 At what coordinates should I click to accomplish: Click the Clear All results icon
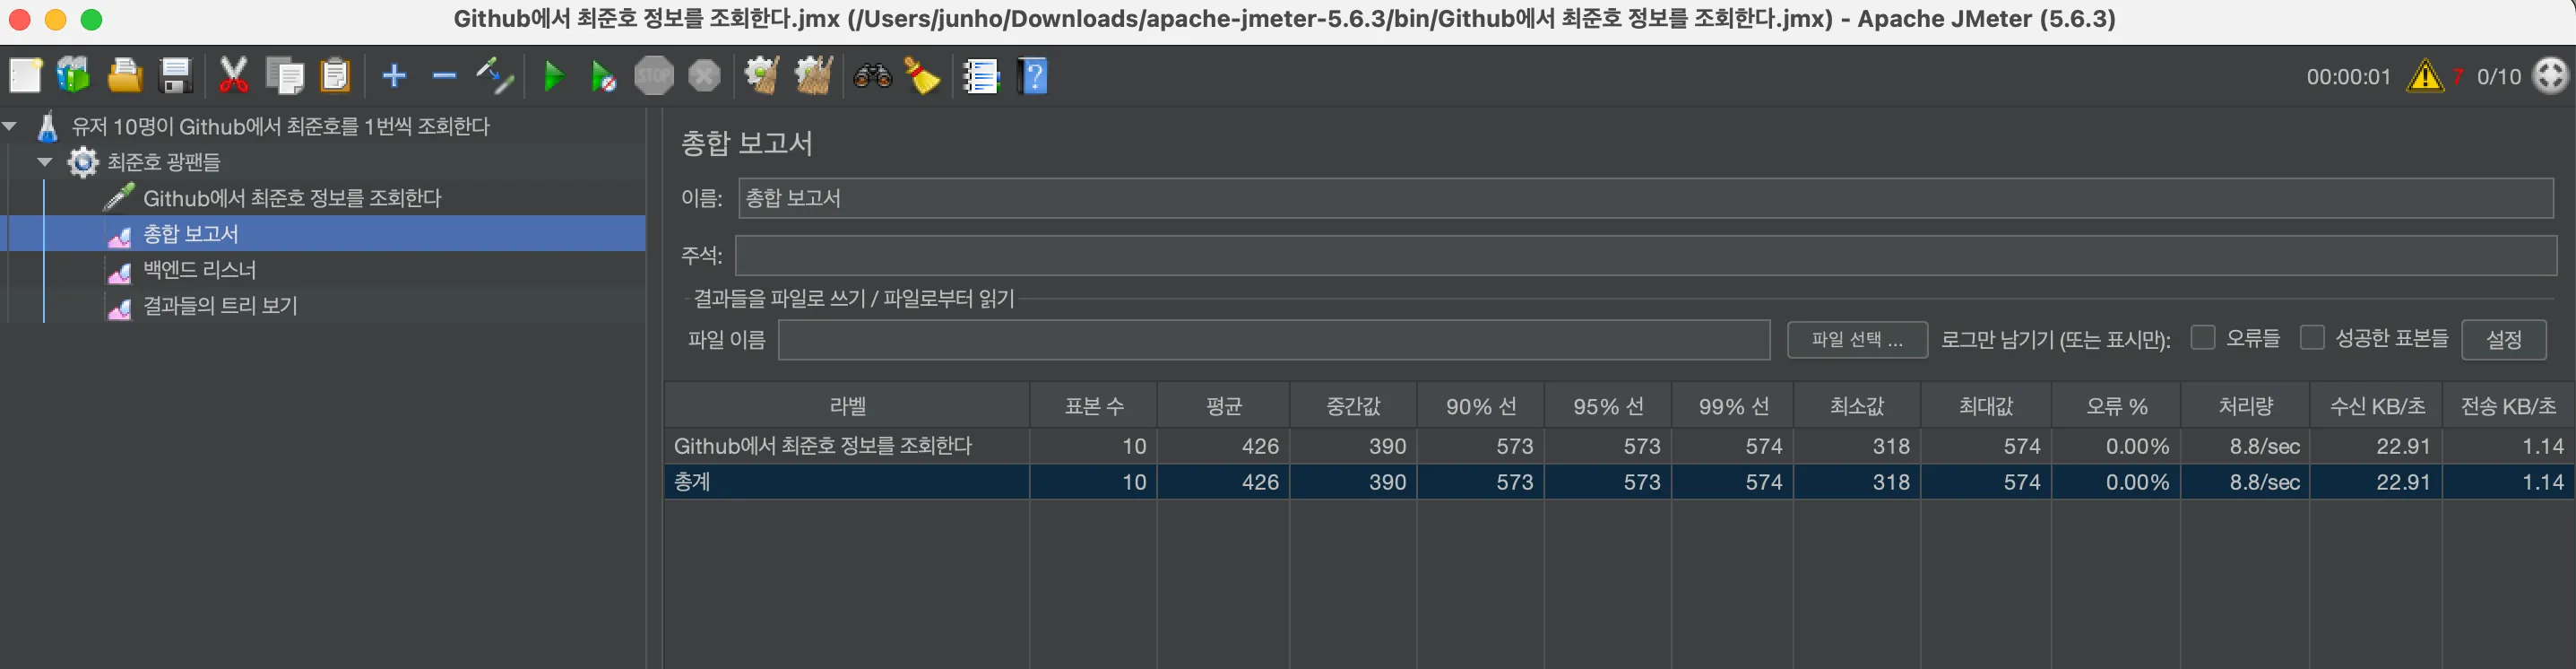813,76
